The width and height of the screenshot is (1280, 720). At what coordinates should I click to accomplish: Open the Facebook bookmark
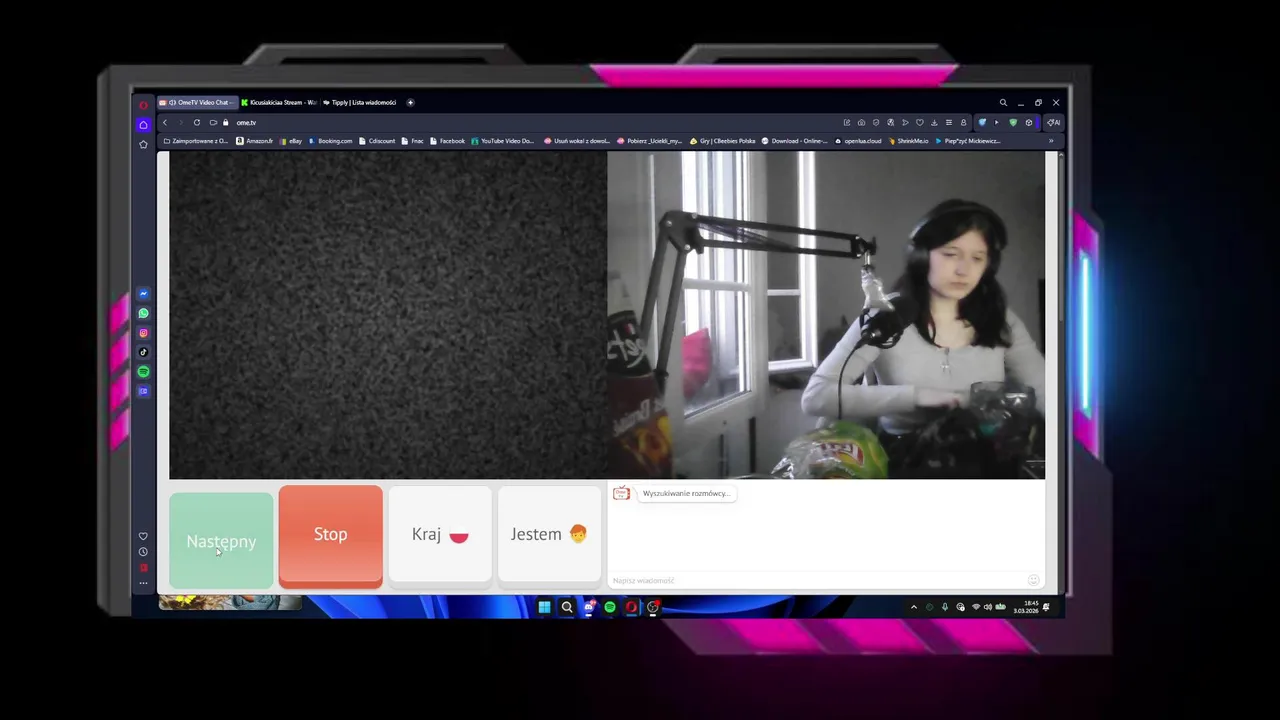point(448,141)
